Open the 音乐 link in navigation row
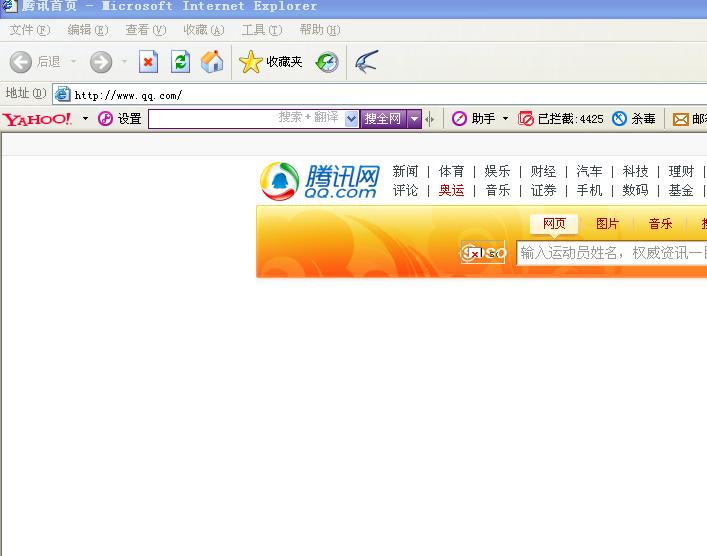707x556 pixels. coord(497,190)
